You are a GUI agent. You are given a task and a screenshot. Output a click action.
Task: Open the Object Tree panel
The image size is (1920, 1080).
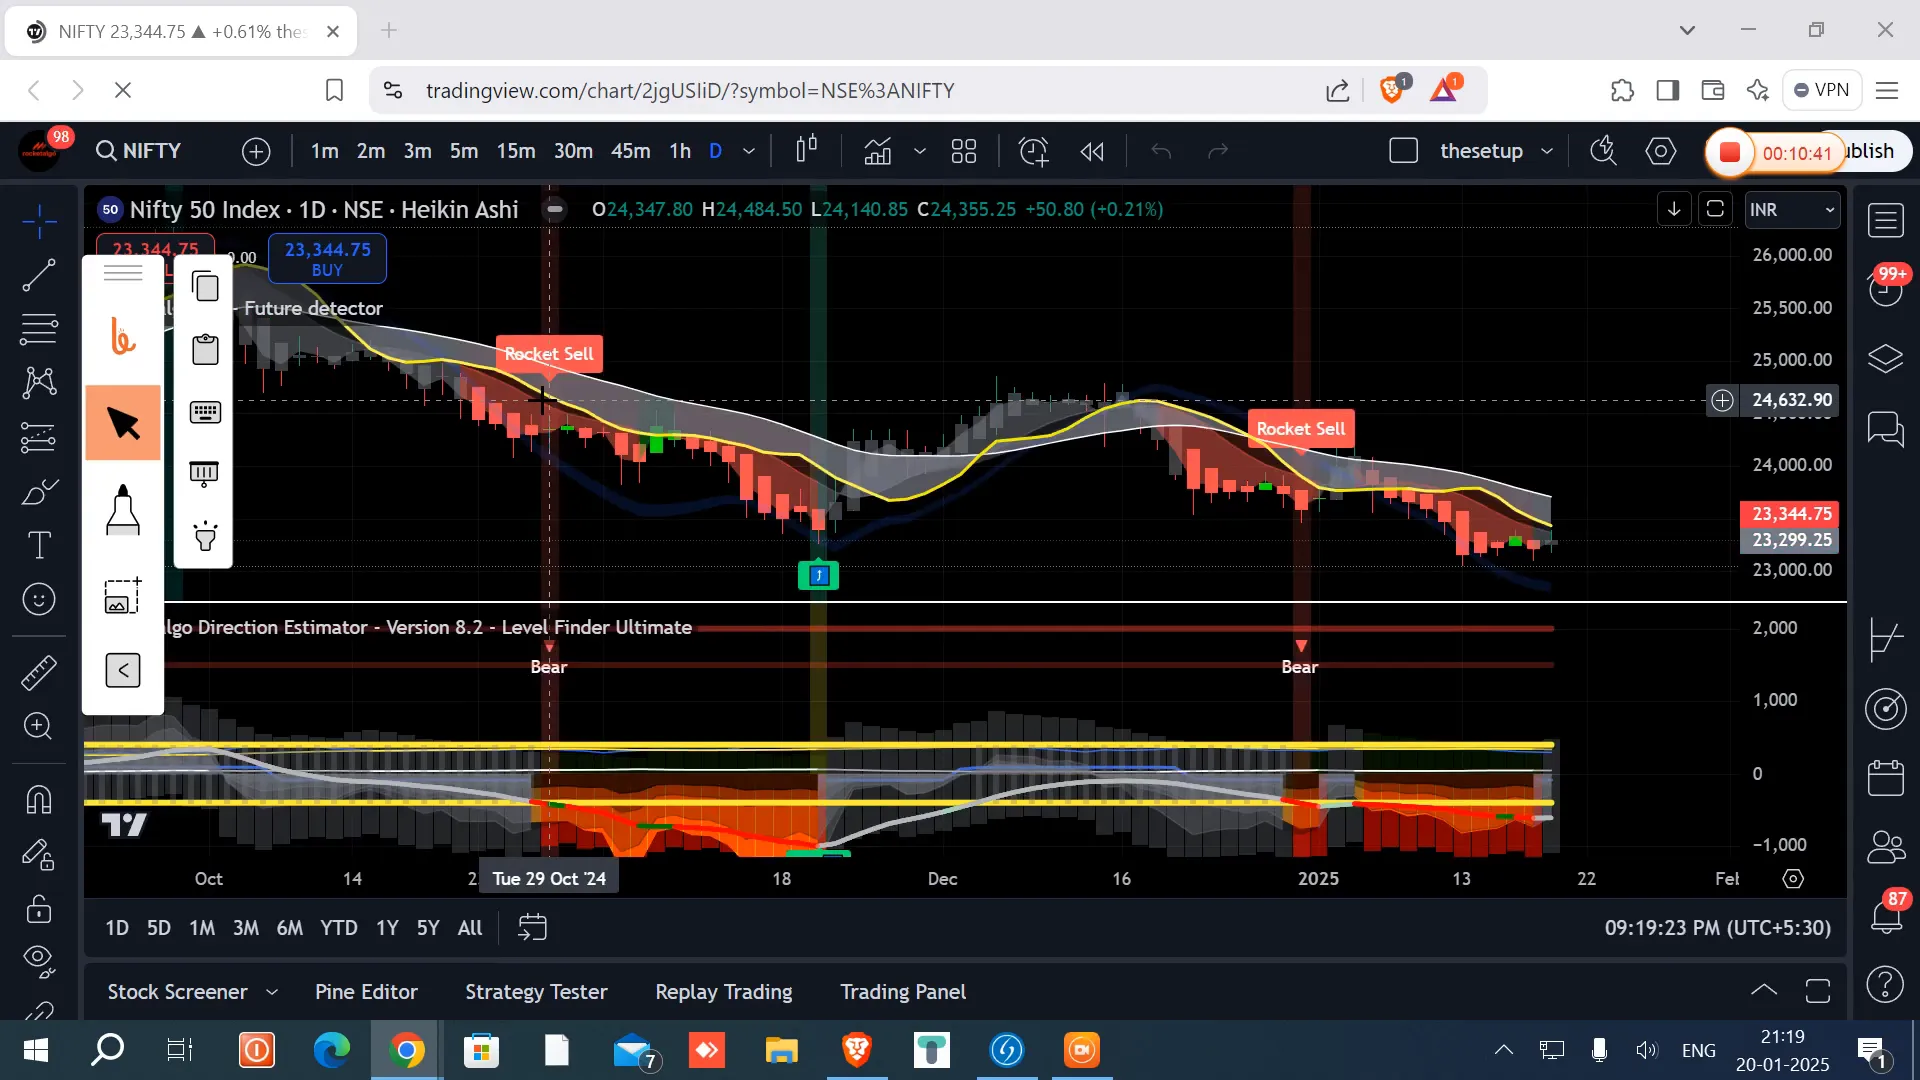click(x=1886, y=359)
